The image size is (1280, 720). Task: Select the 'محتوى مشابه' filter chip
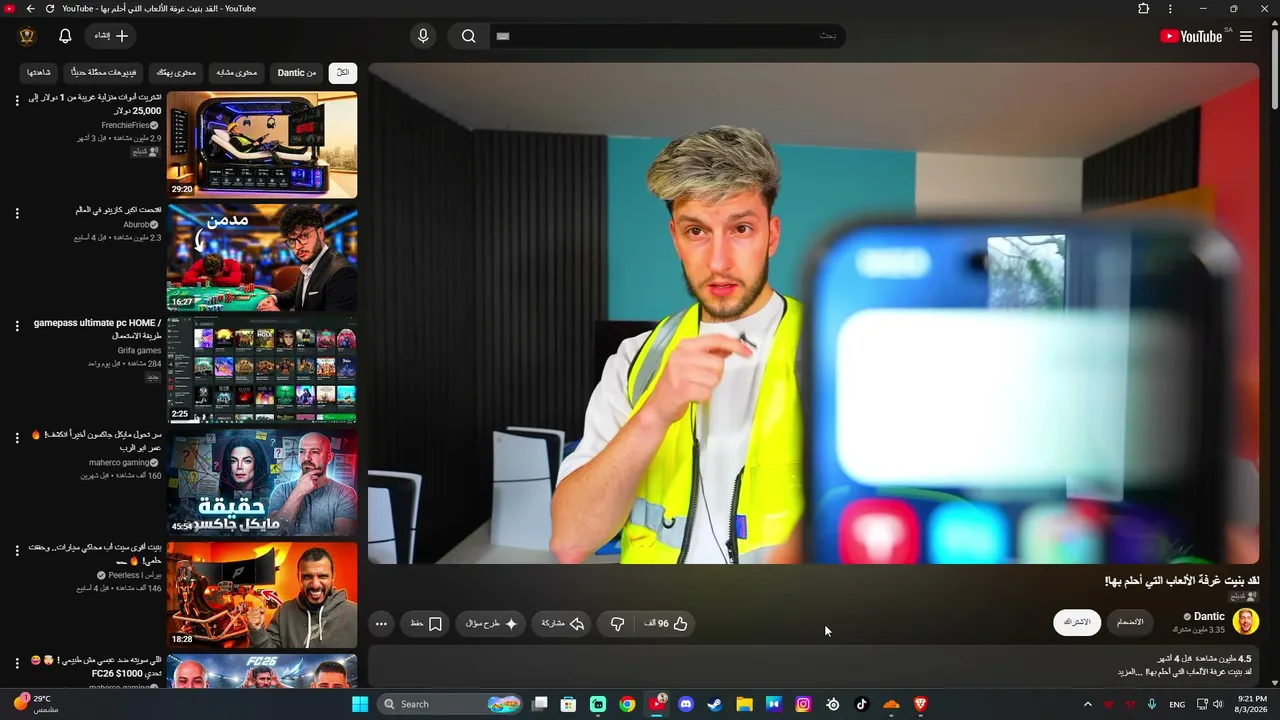tap(237, 73)
